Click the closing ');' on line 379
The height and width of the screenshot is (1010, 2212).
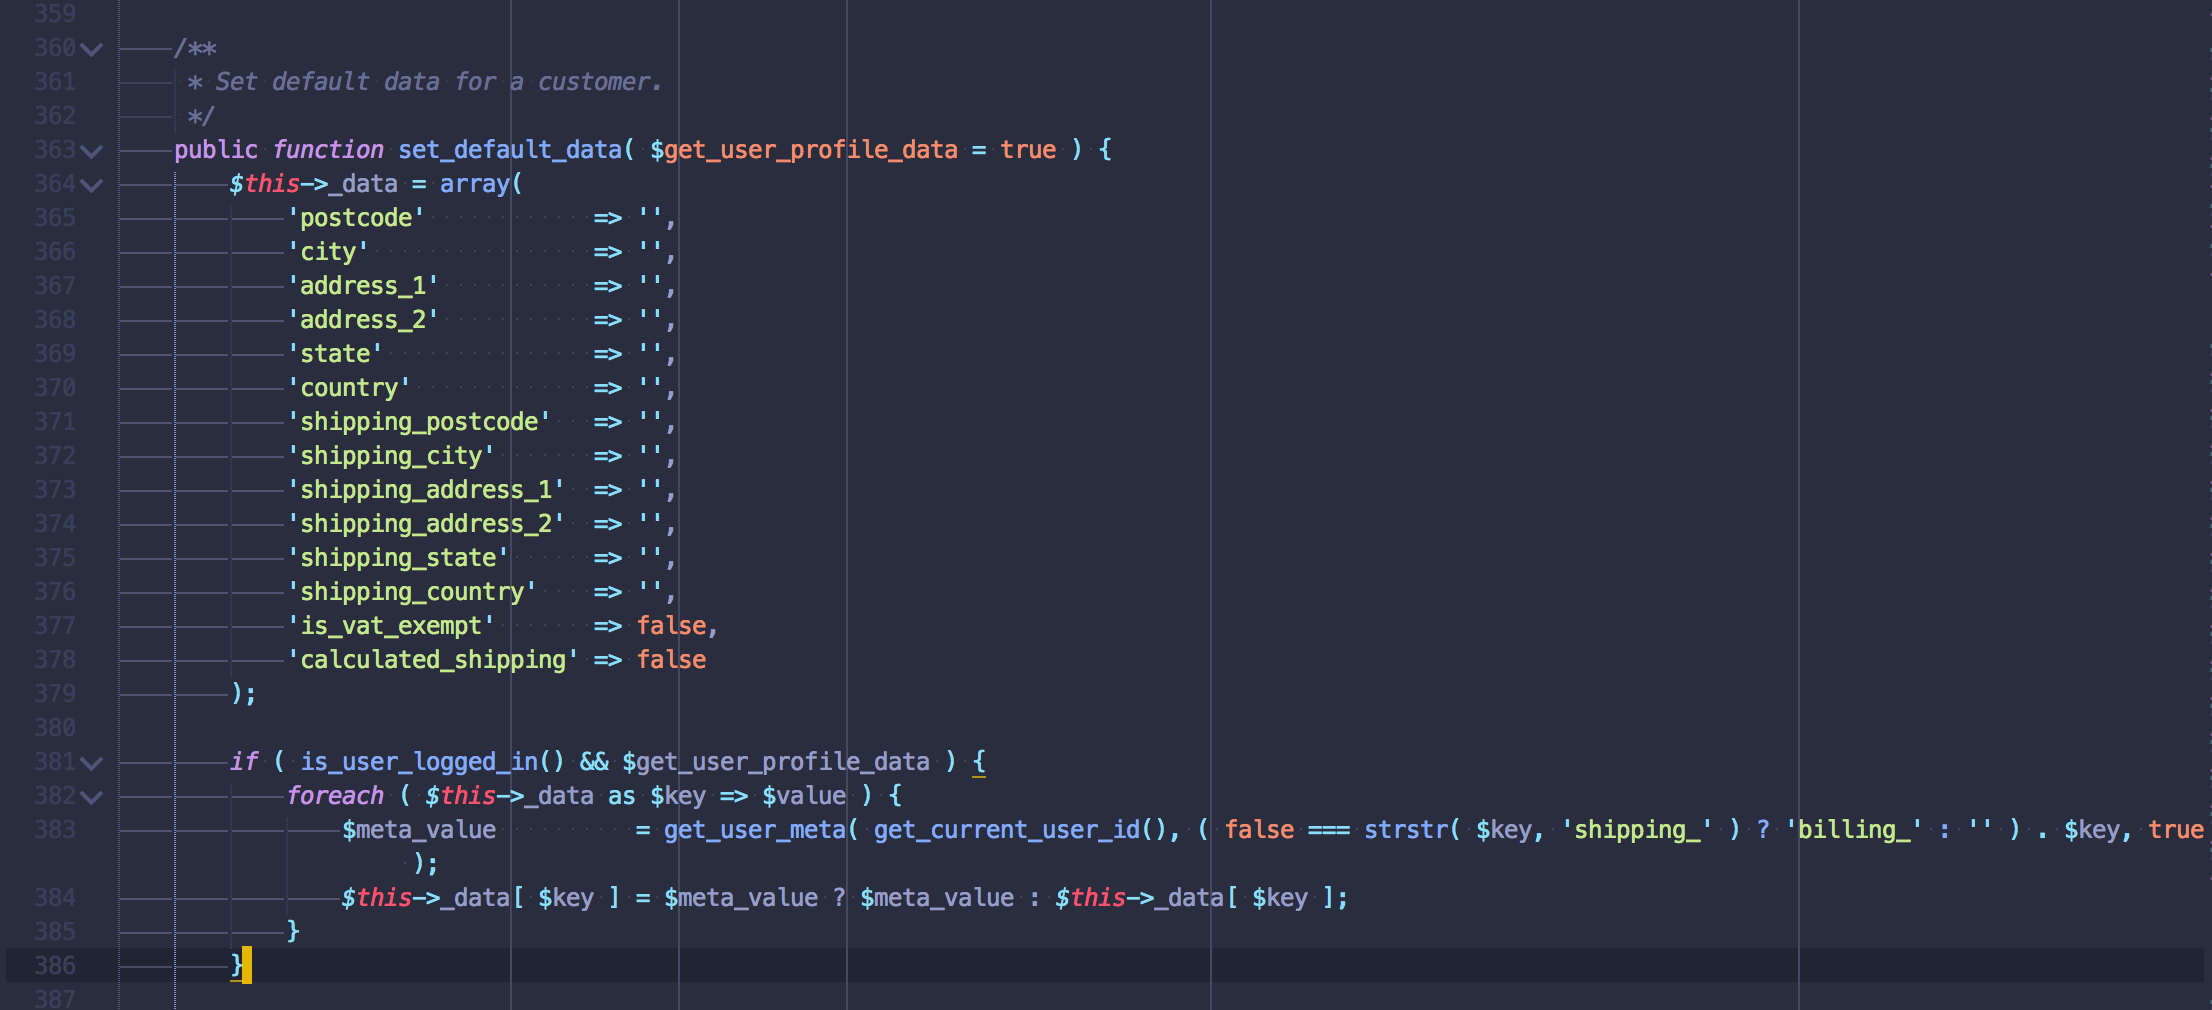[244, 694]
